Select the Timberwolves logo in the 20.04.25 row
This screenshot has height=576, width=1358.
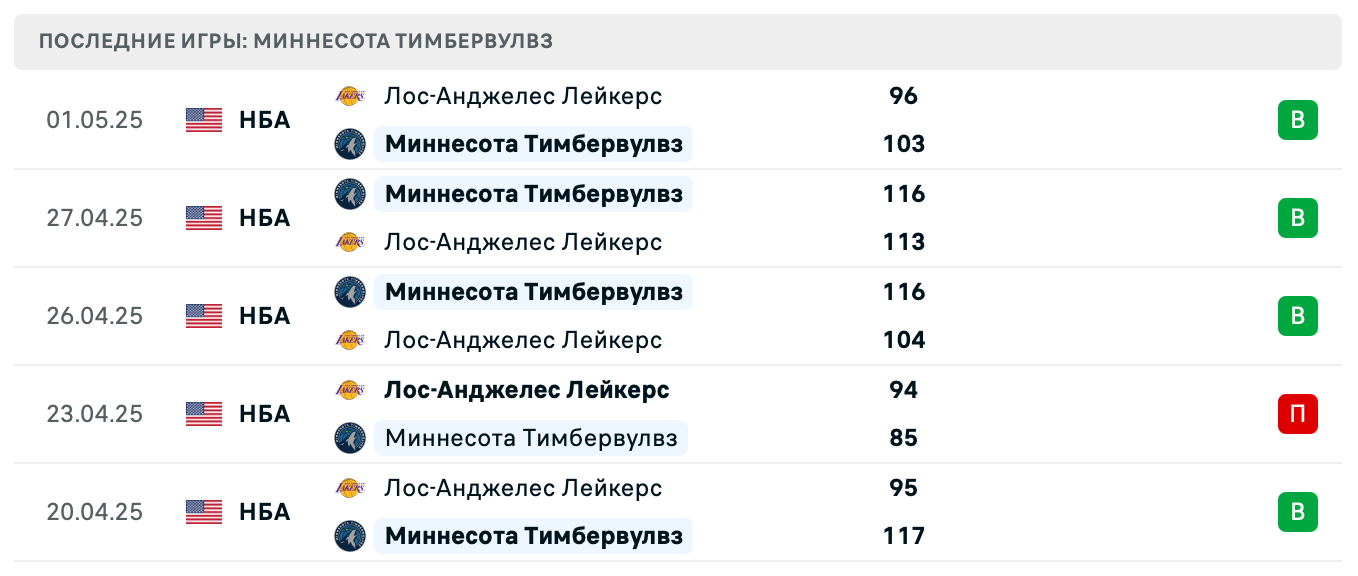350,536
